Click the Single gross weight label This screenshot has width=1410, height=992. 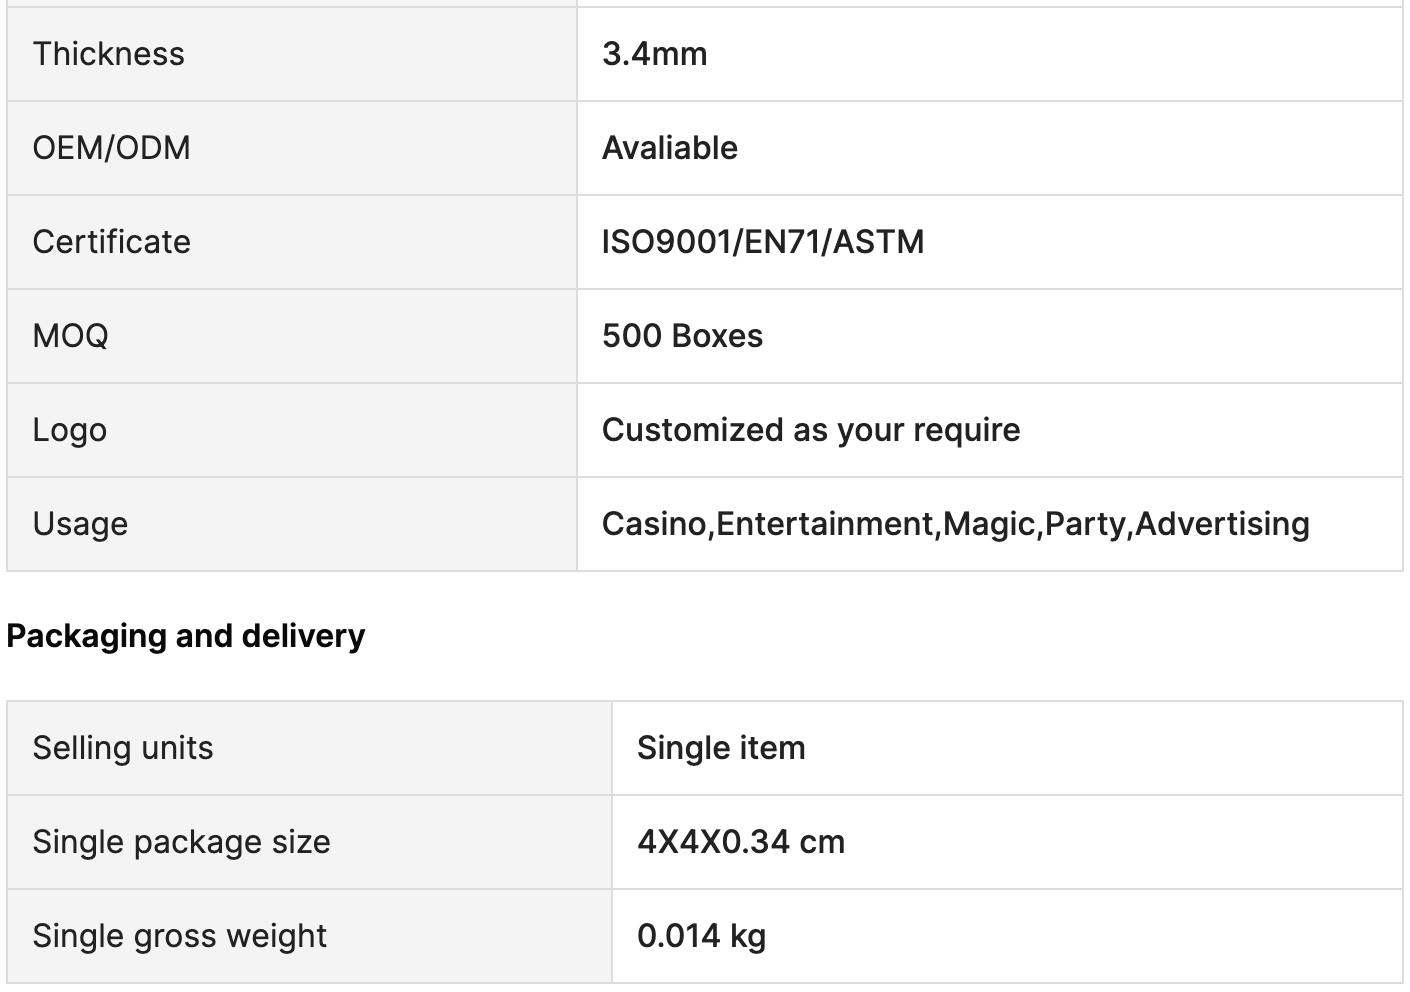point(179,936)
